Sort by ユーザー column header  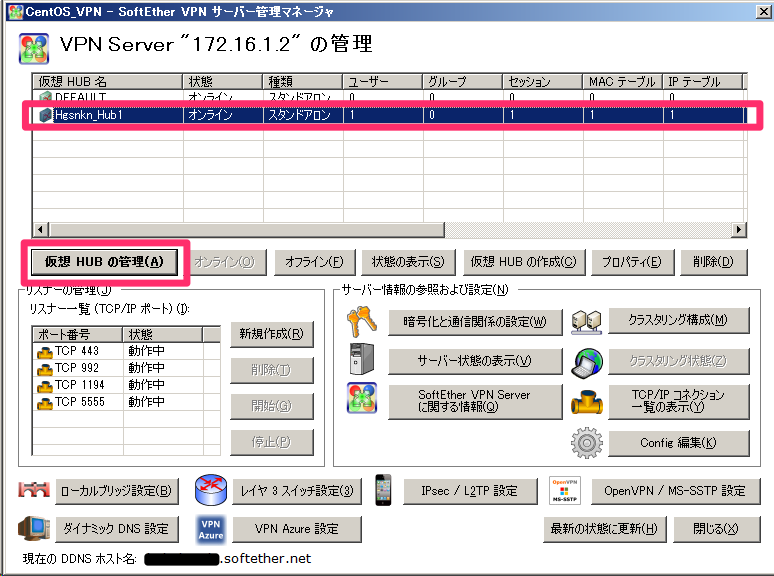(x=383, y=81)
